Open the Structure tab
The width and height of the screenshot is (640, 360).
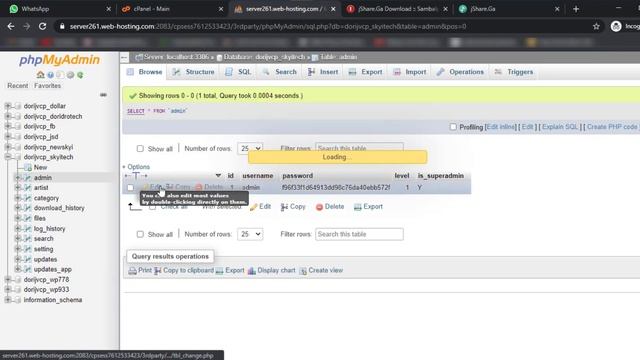tap(194, 72)
